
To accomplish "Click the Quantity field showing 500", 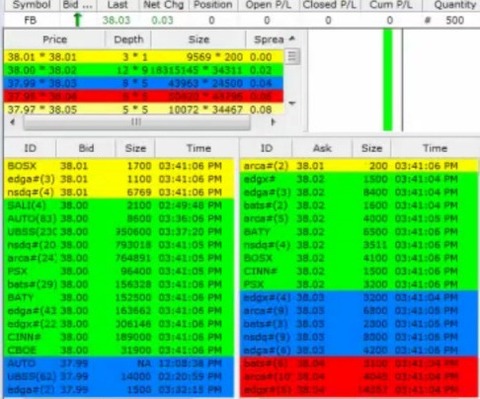I will [x=455, y=20].
